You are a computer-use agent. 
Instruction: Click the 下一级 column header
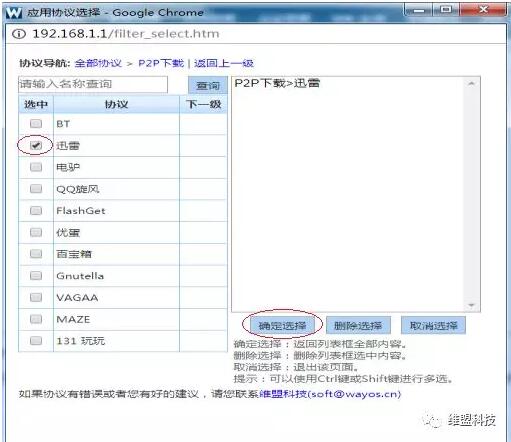coord(204,104)
